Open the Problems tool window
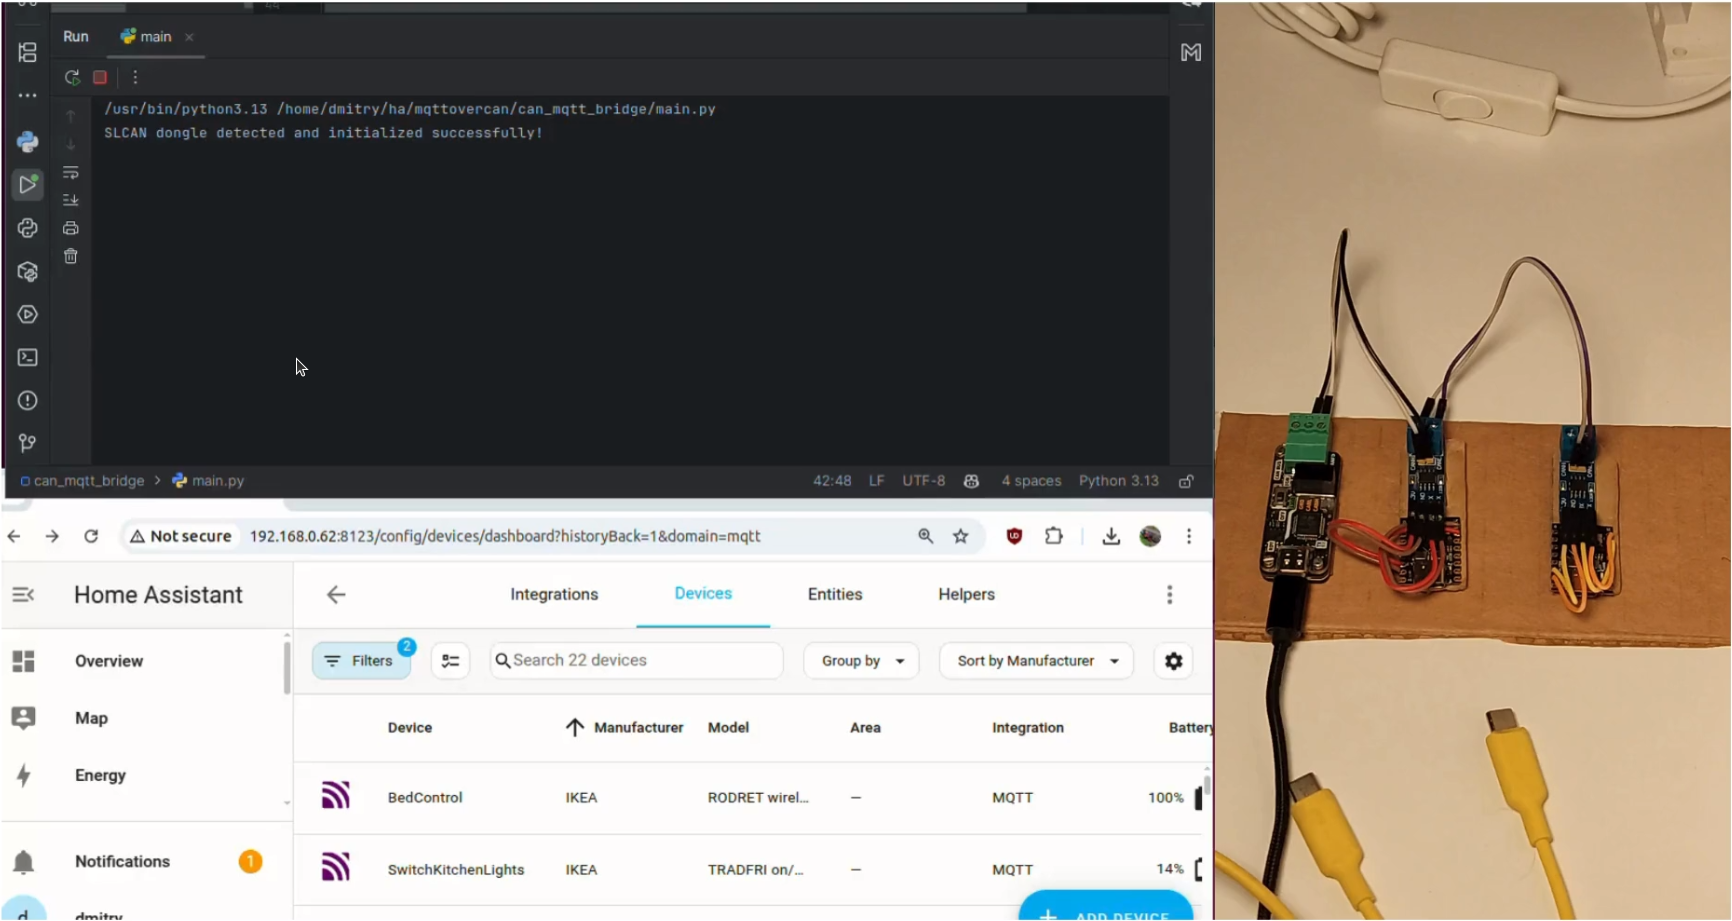The image size is (1732, 921). click(x=27, y=400)
